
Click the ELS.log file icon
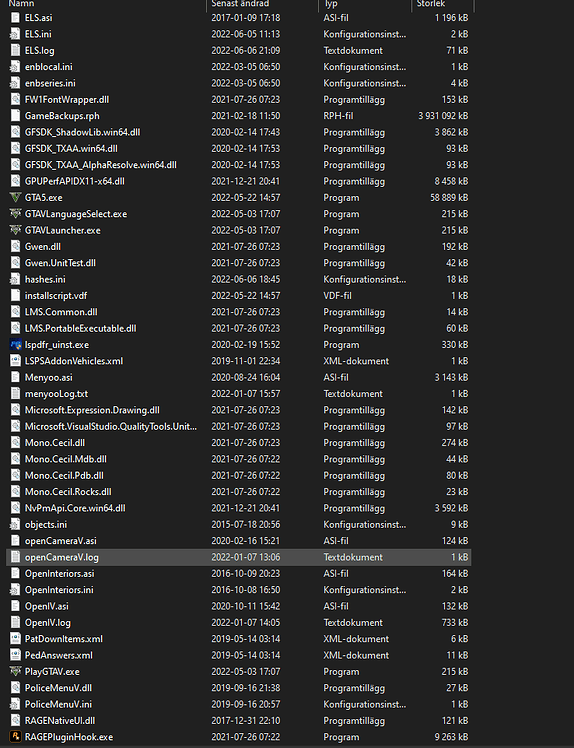coord(16,50)
